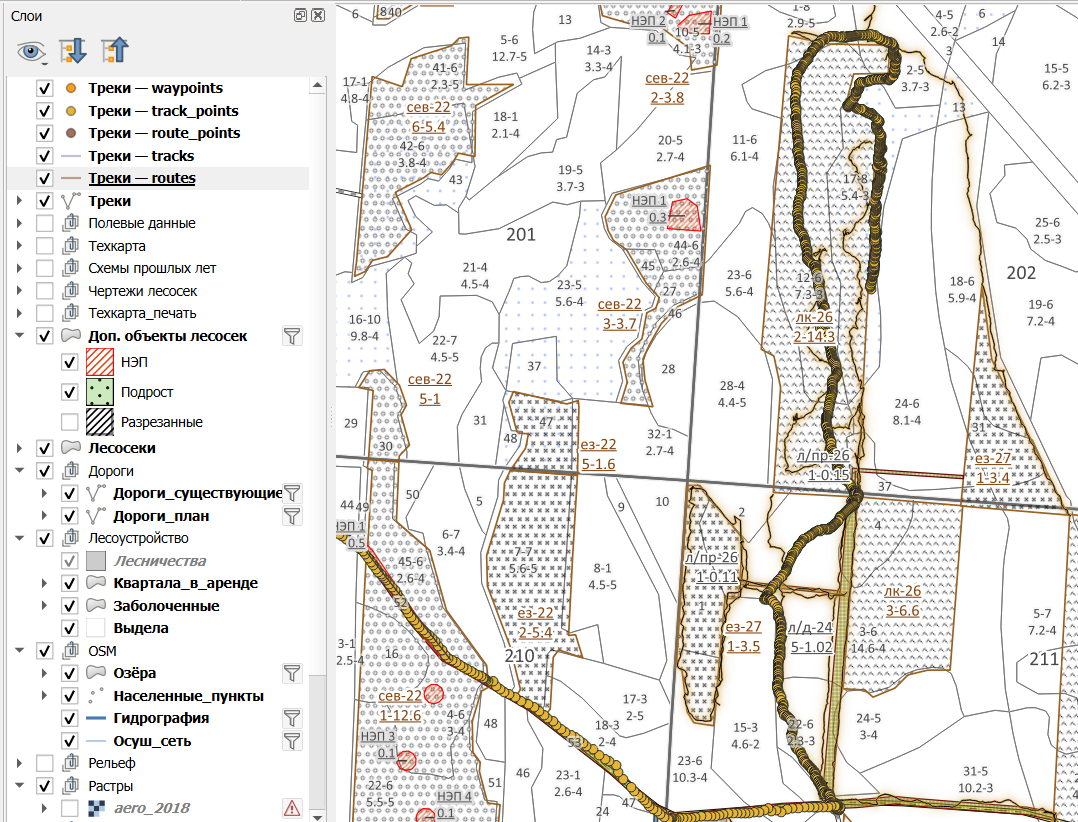Screen dimensions: 1078x822
Task: Click map label лк-26 2-14.3
Action: pos(814,327)
